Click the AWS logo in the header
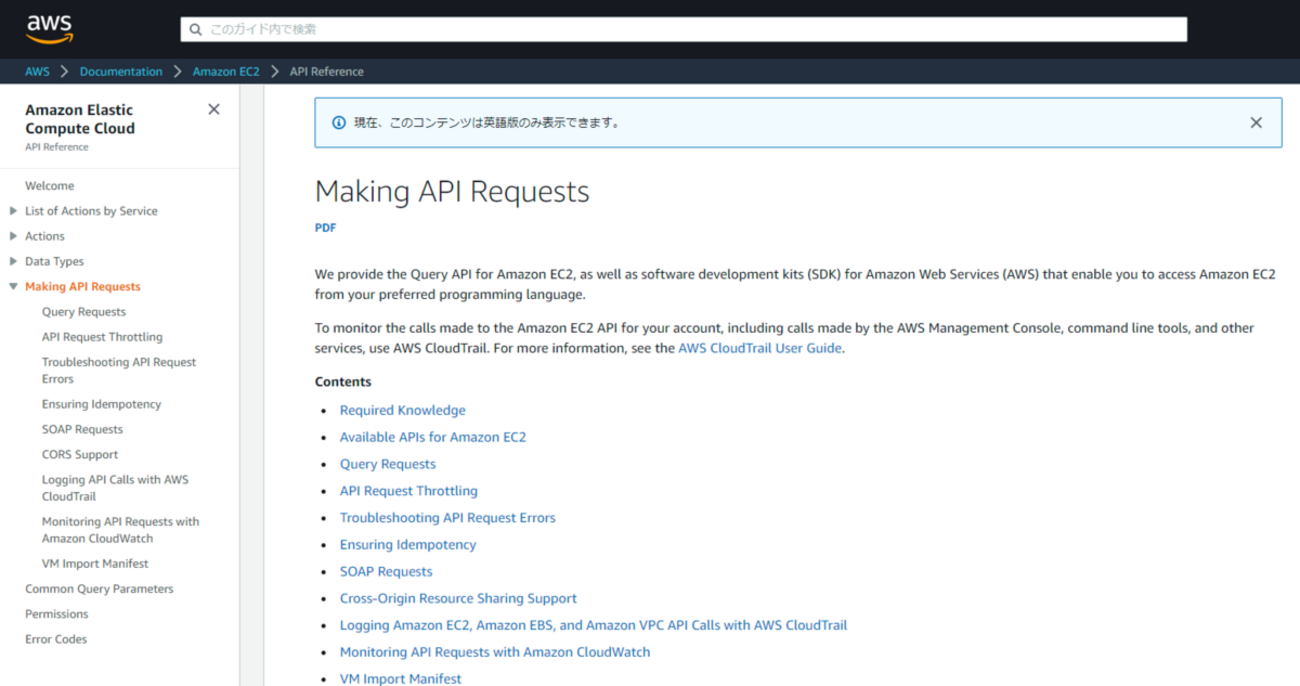This screenshot has width=1300, height=686. pyautogui.click(x=49, y=29)
